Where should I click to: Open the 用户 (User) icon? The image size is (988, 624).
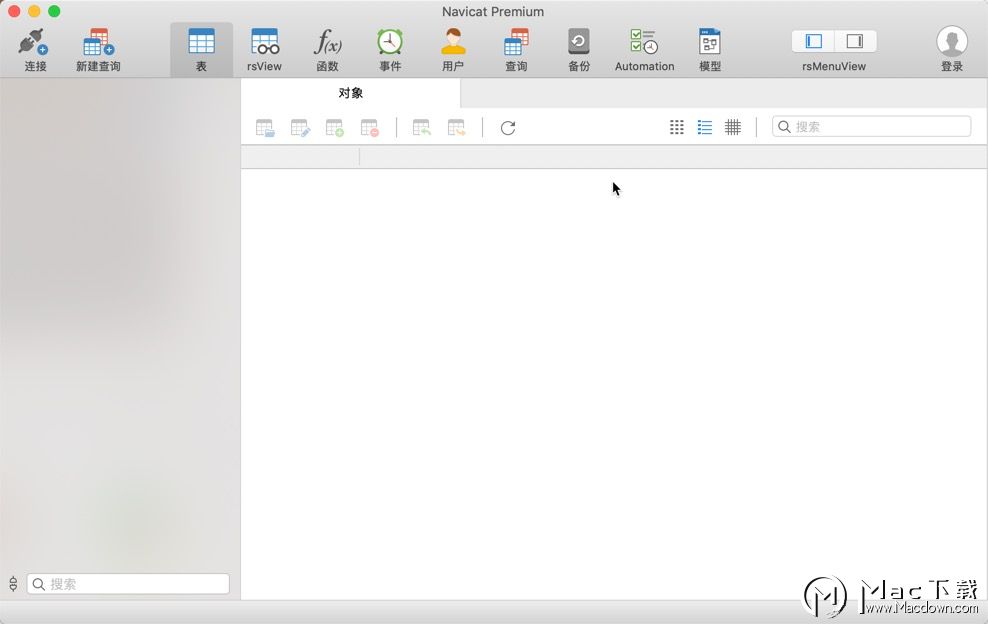(453, 42)
